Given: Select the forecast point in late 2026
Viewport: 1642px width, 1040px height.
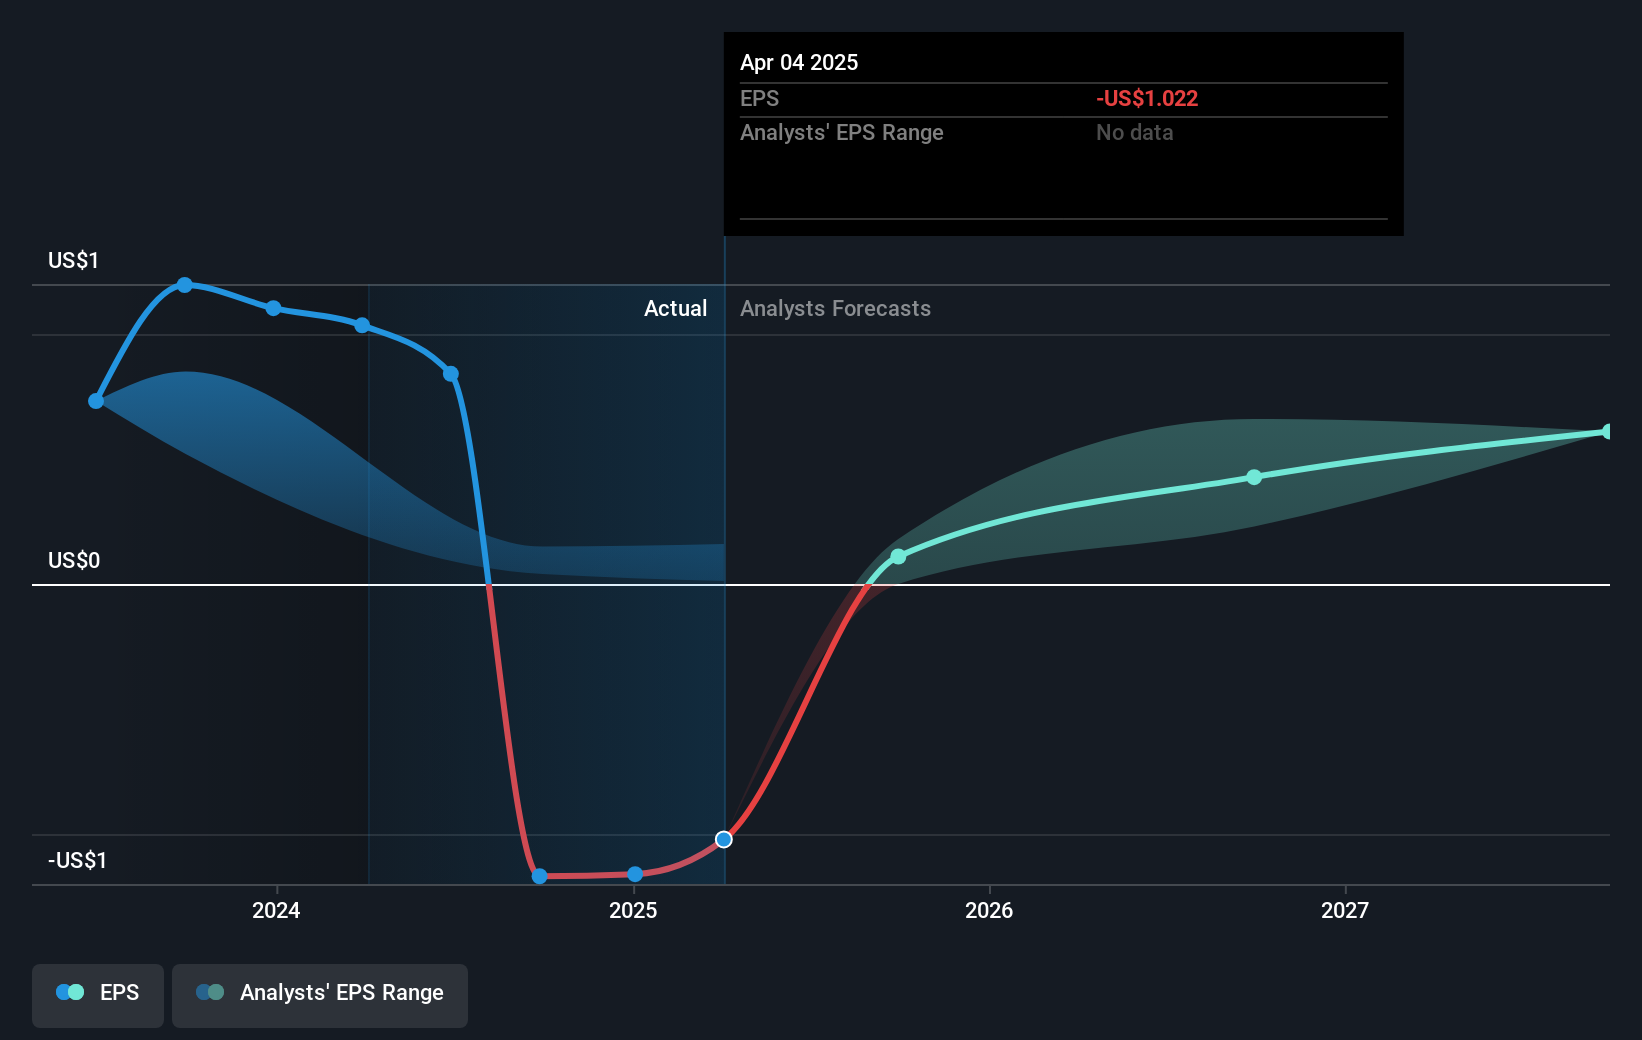Looking at the screenshot, I should (1254, 477).
